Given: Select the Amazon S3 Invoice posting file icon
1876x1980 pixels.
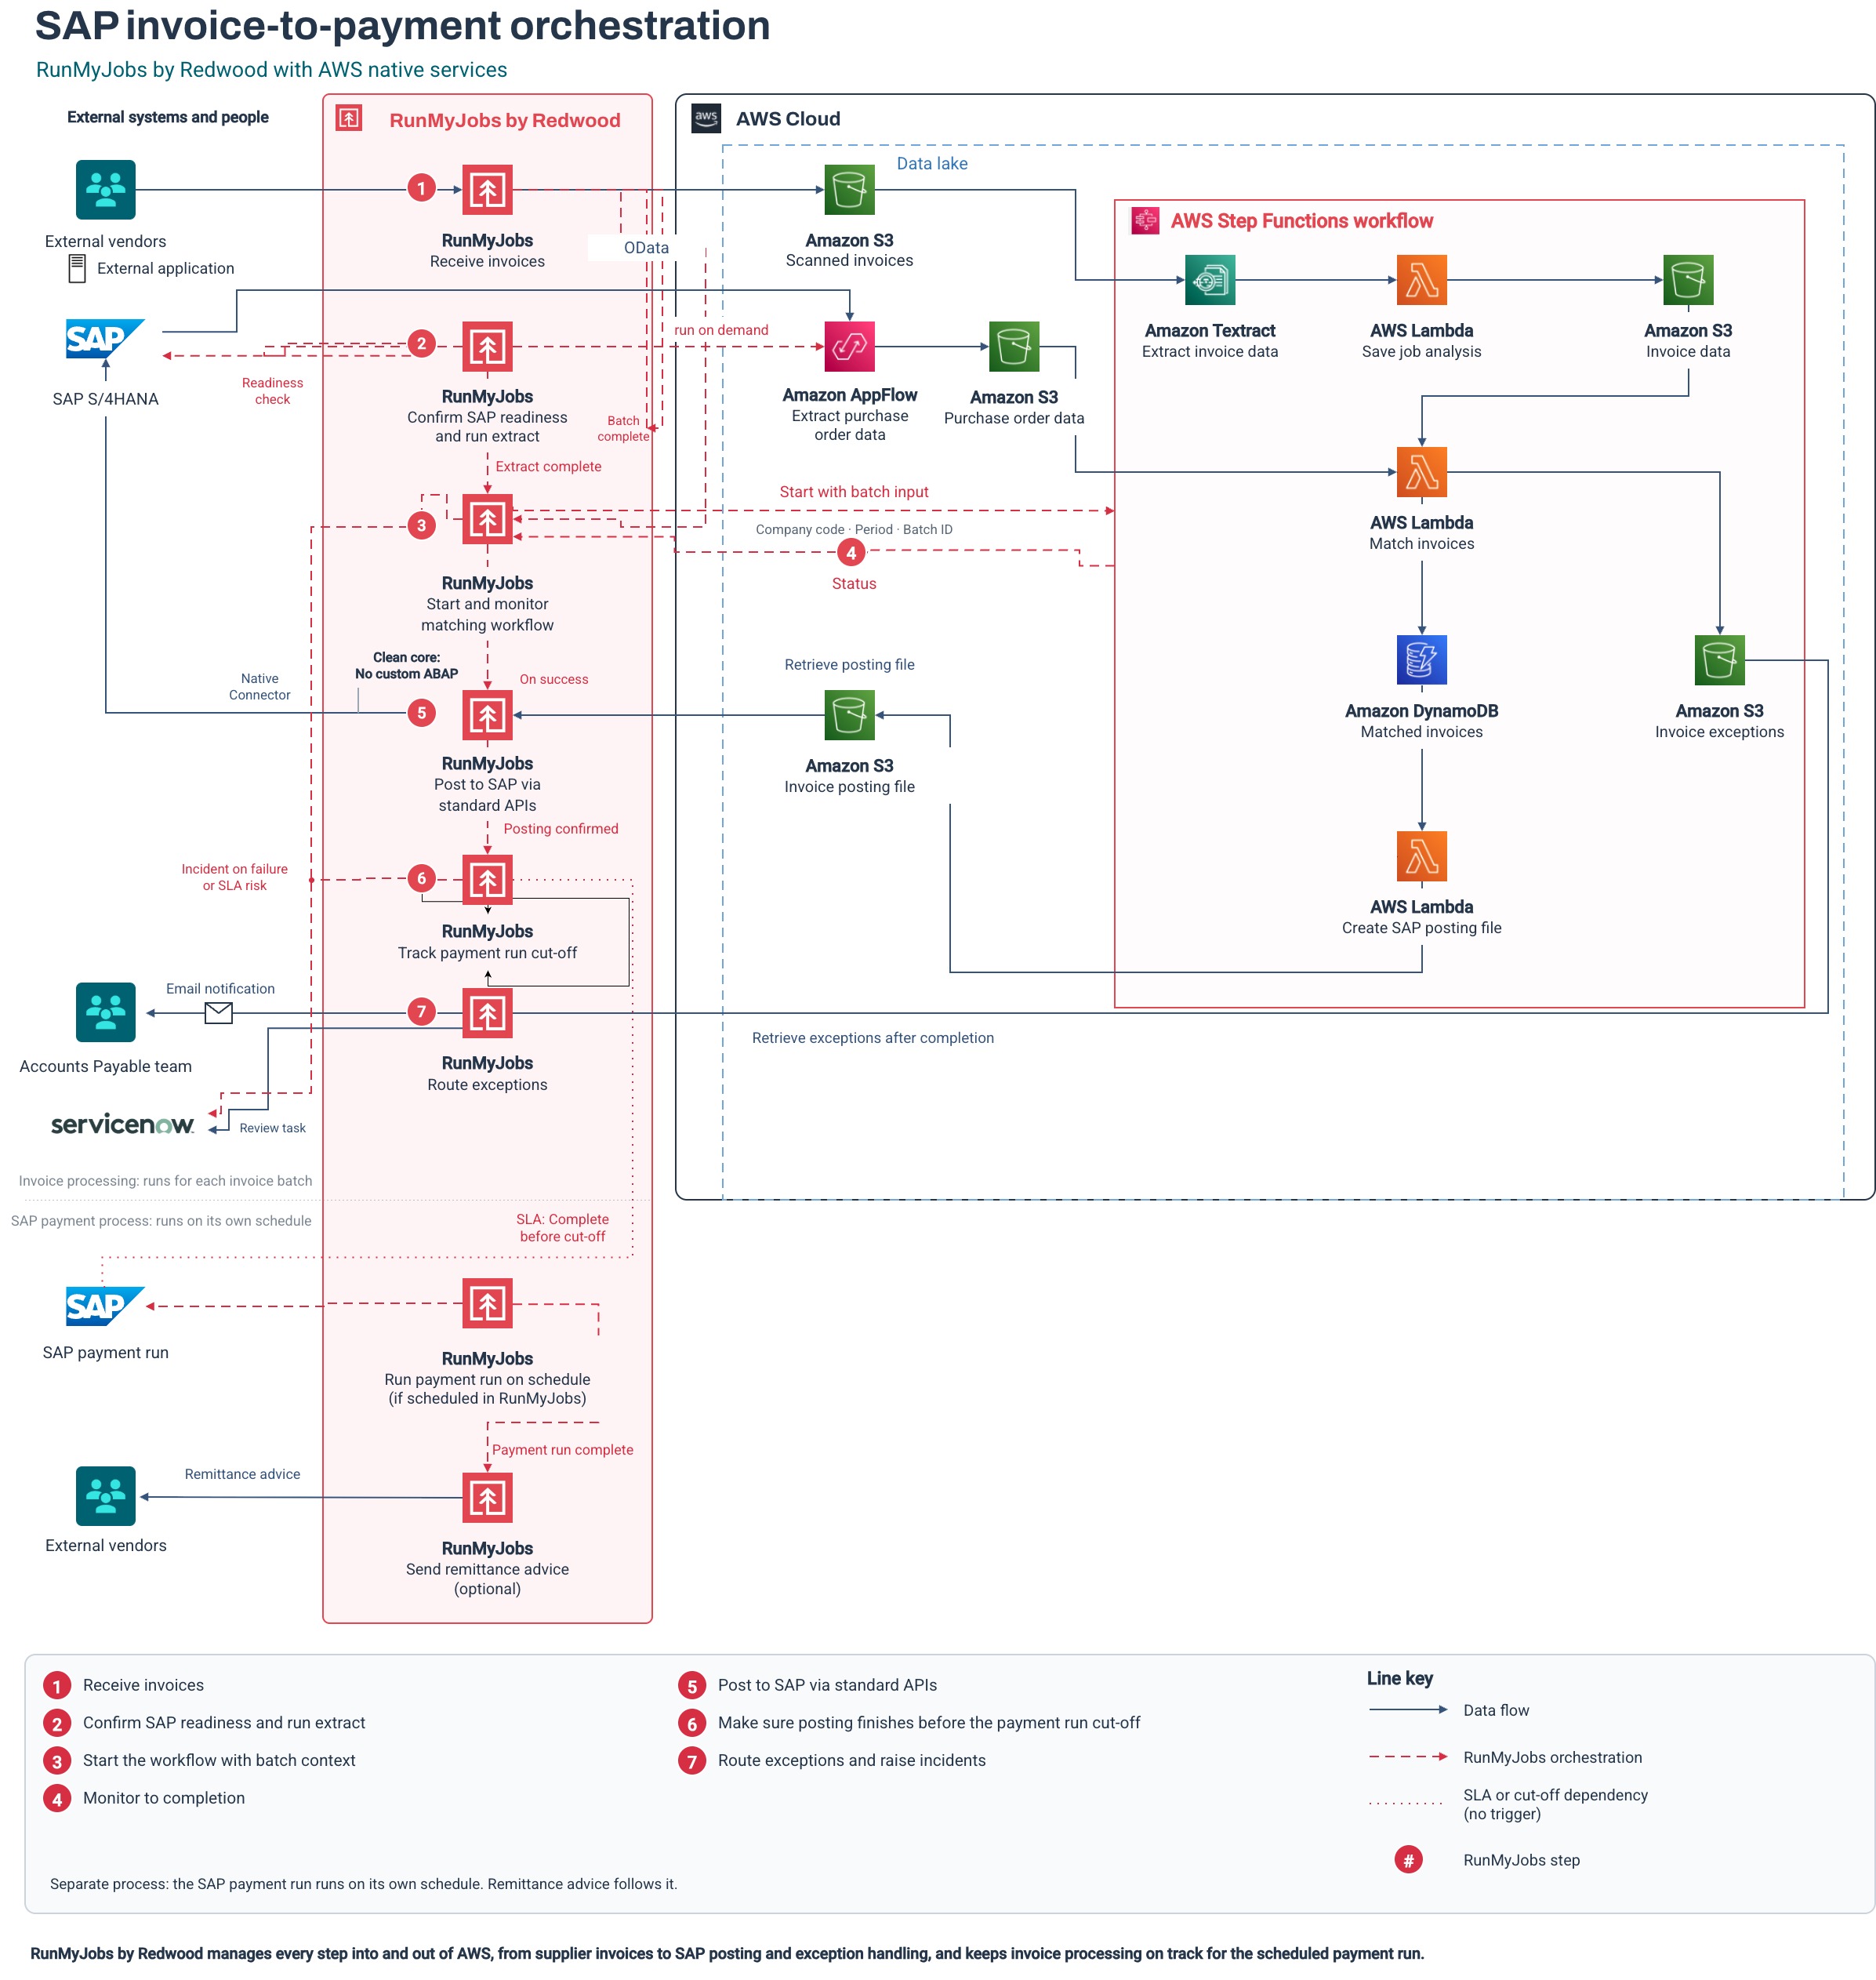Looking at the screenshot, I should (x=849, y=715).
